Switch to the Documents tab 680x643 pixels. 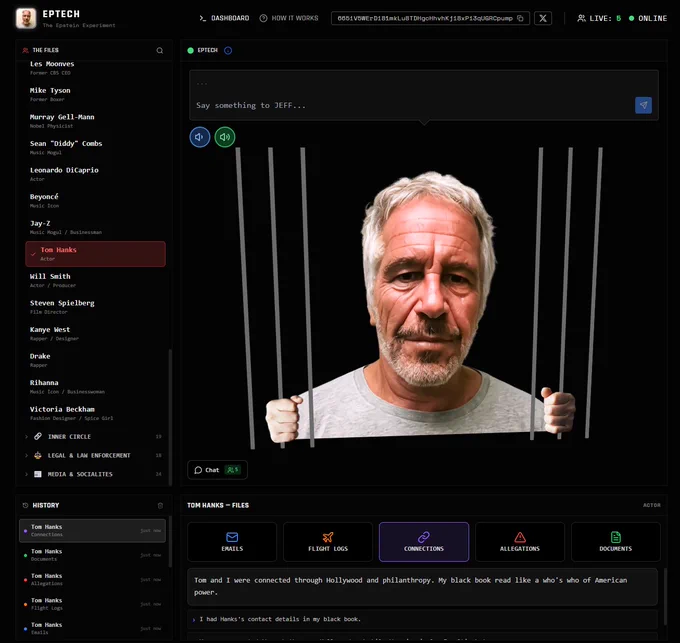[616, 542]
